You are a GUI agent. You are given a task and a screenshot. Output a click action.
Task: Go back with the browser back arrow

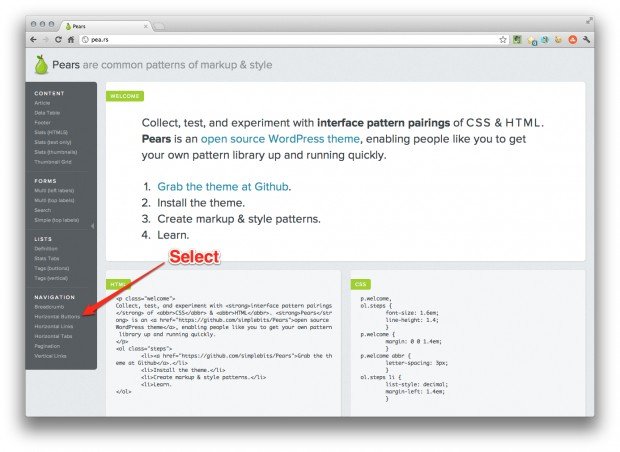click(34, 40)
